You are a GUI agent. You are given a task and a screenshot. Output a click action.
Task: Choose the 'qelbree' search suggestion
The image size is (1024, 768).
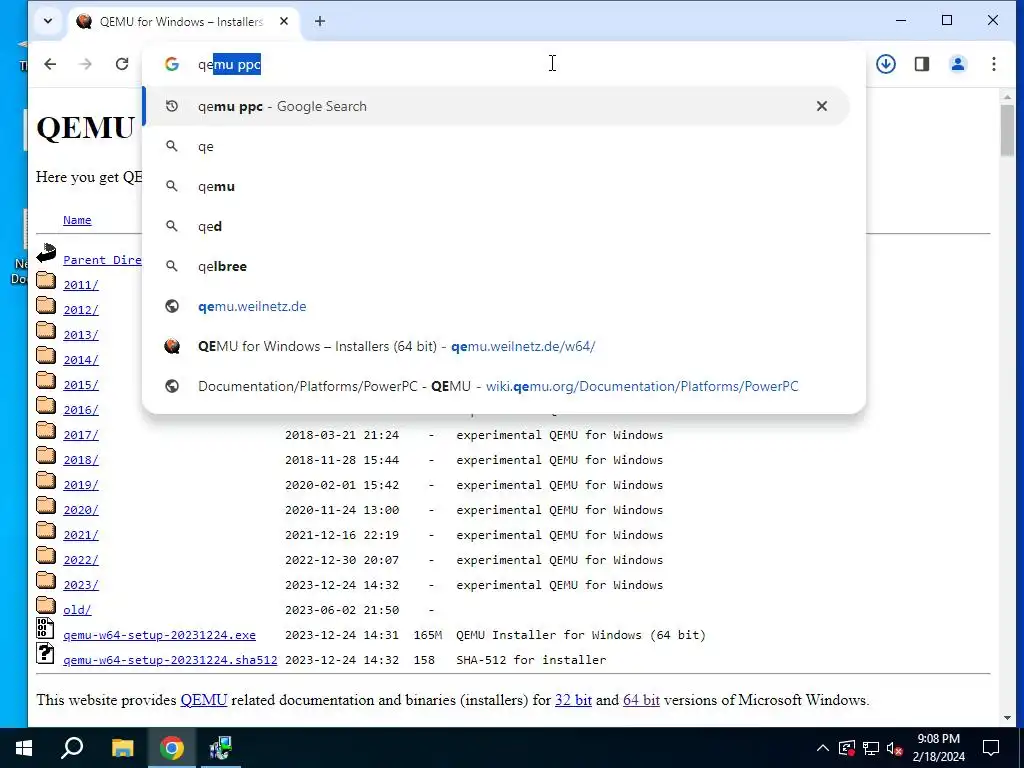[496, 266]
